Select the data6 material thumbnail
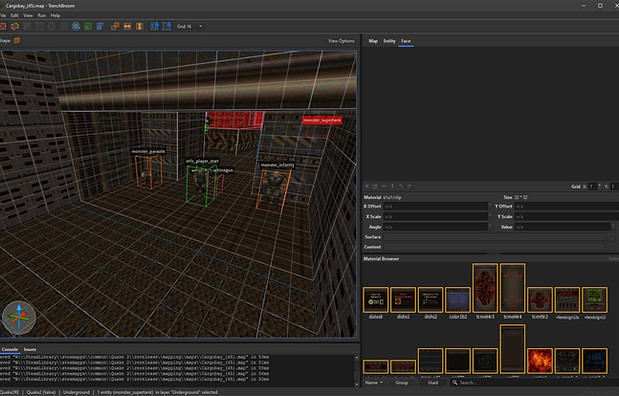619x396 pixels. (376, 300)
